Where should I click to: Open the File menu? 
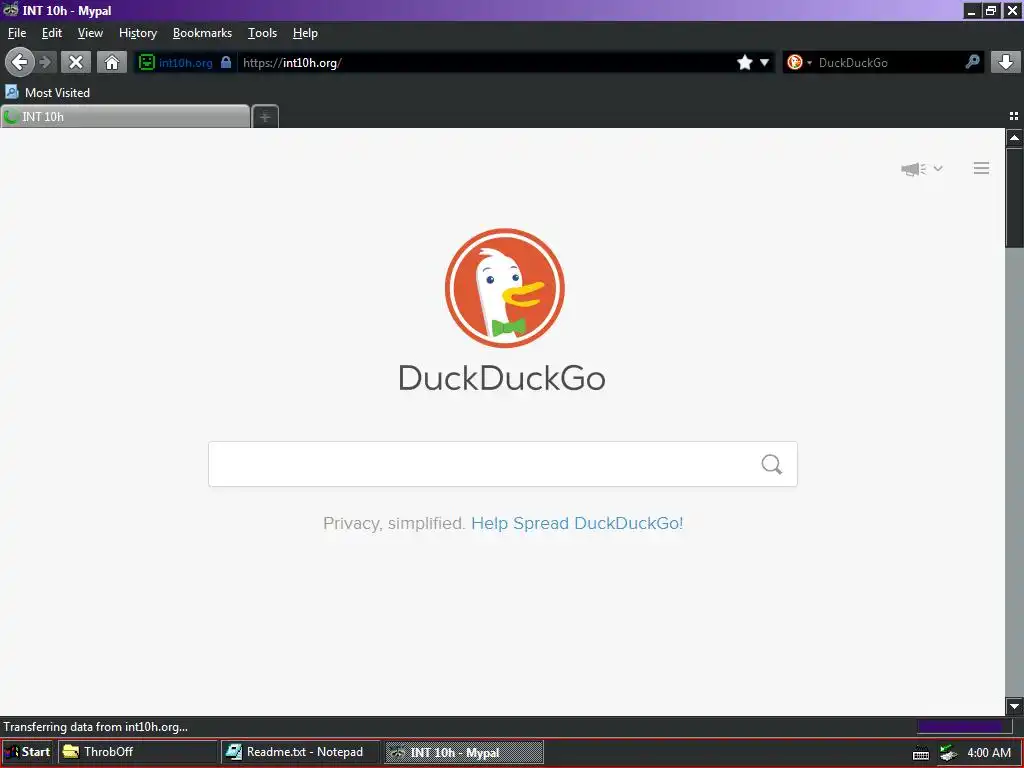(17, 33)
